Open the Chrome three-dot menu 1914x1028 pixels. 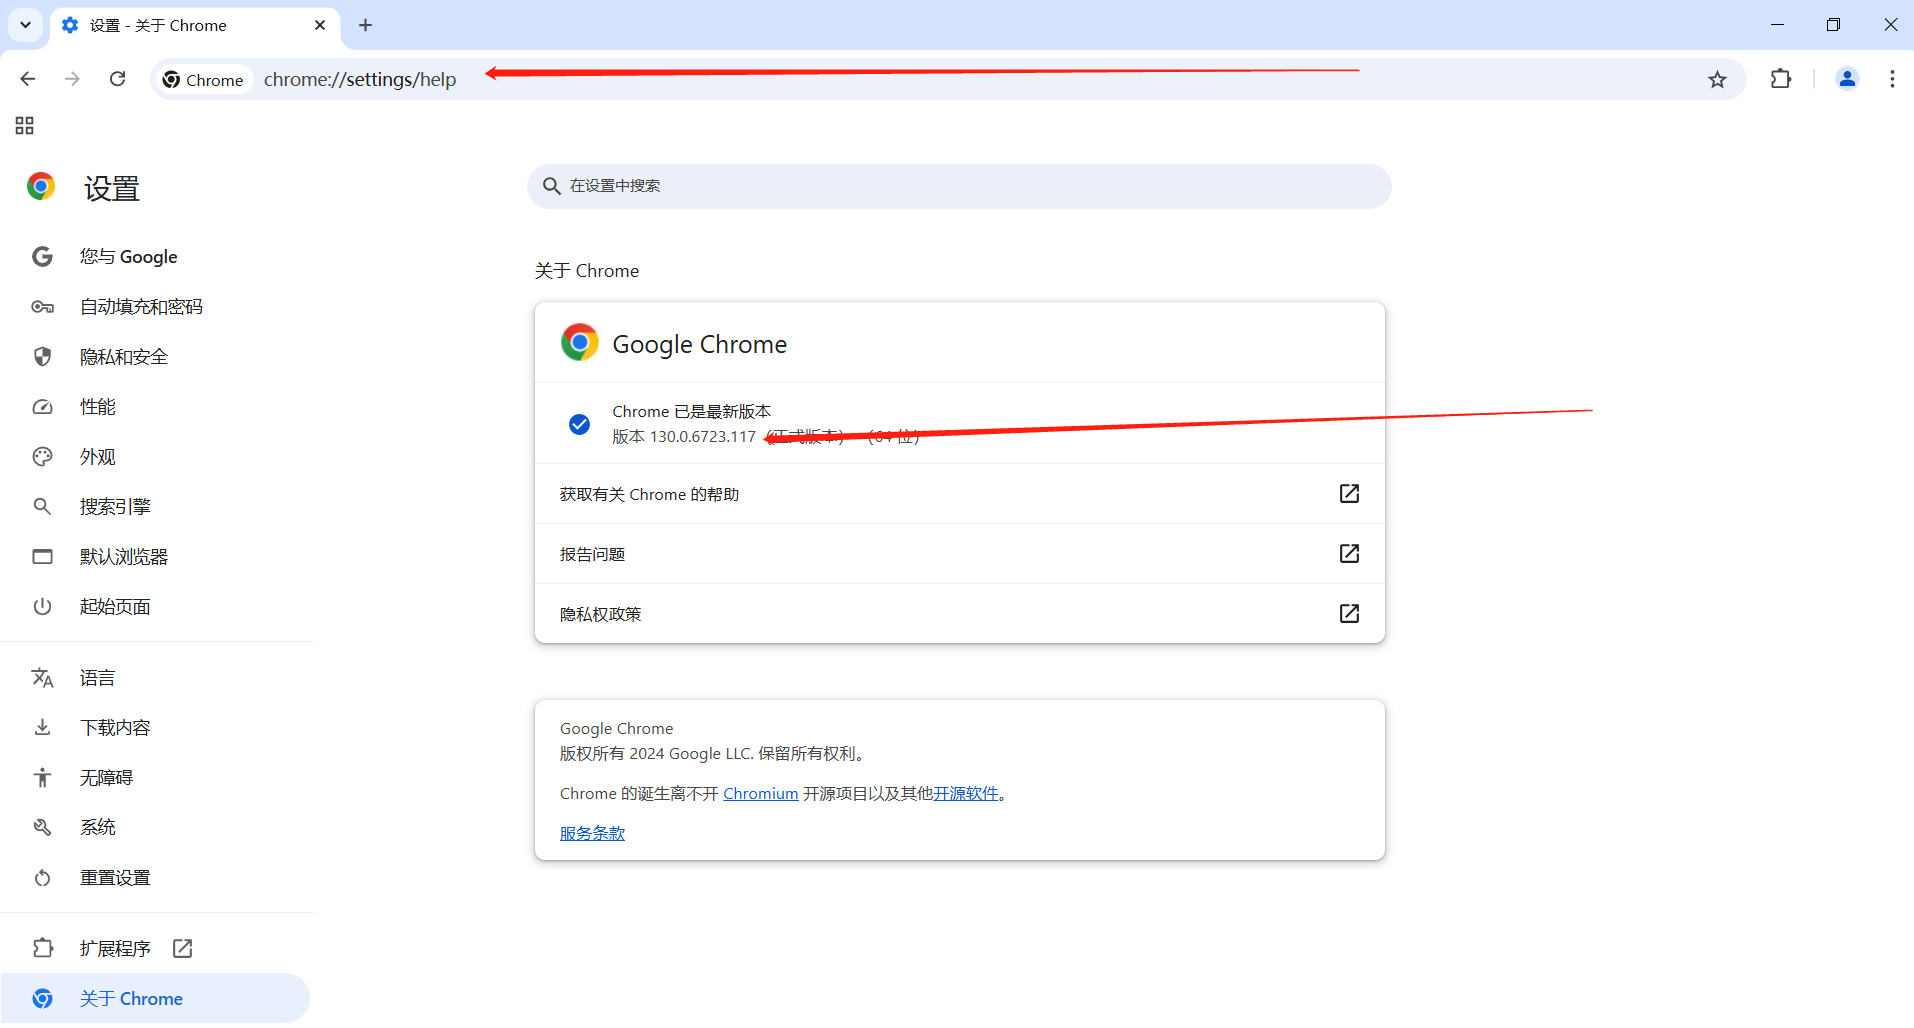coord(1892,79)
